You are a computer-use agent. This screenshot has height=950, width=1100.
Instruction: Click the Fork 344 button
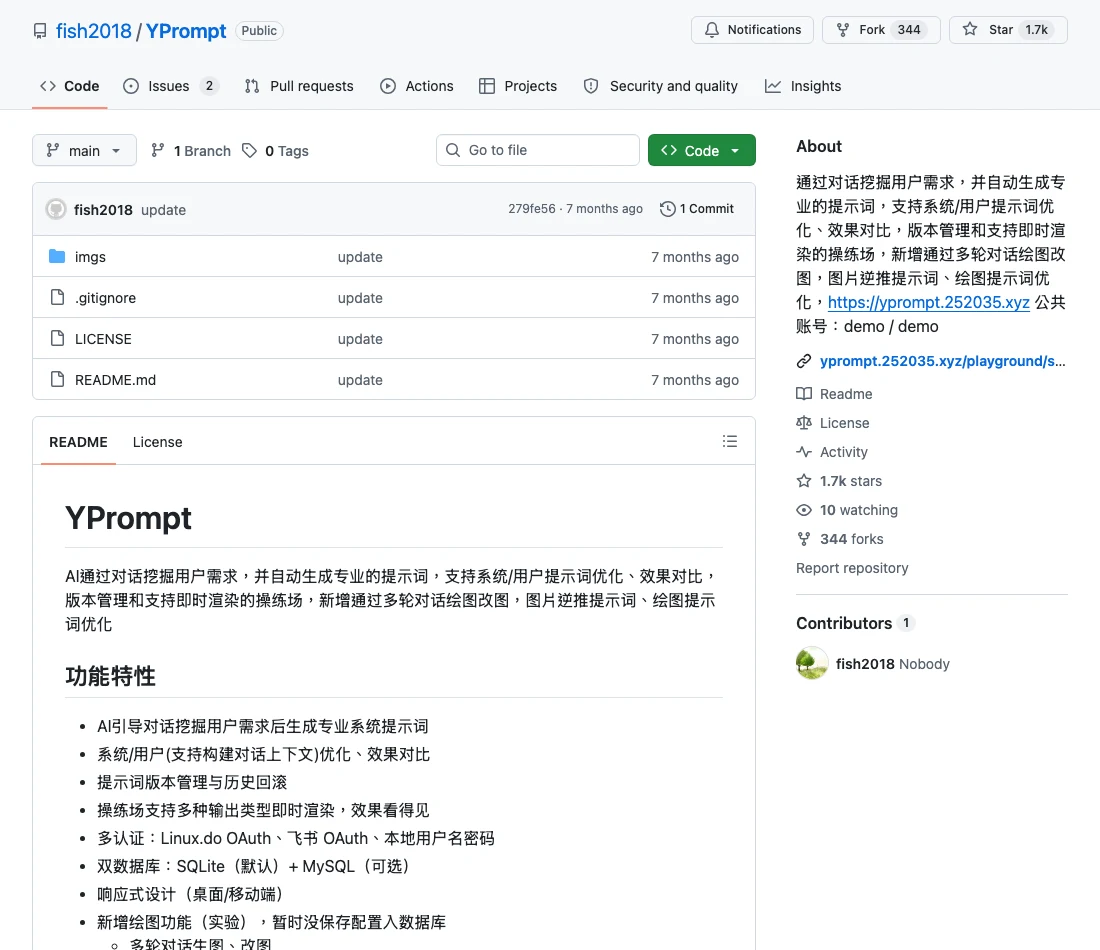pyautogui.click(x=881, y=29)
